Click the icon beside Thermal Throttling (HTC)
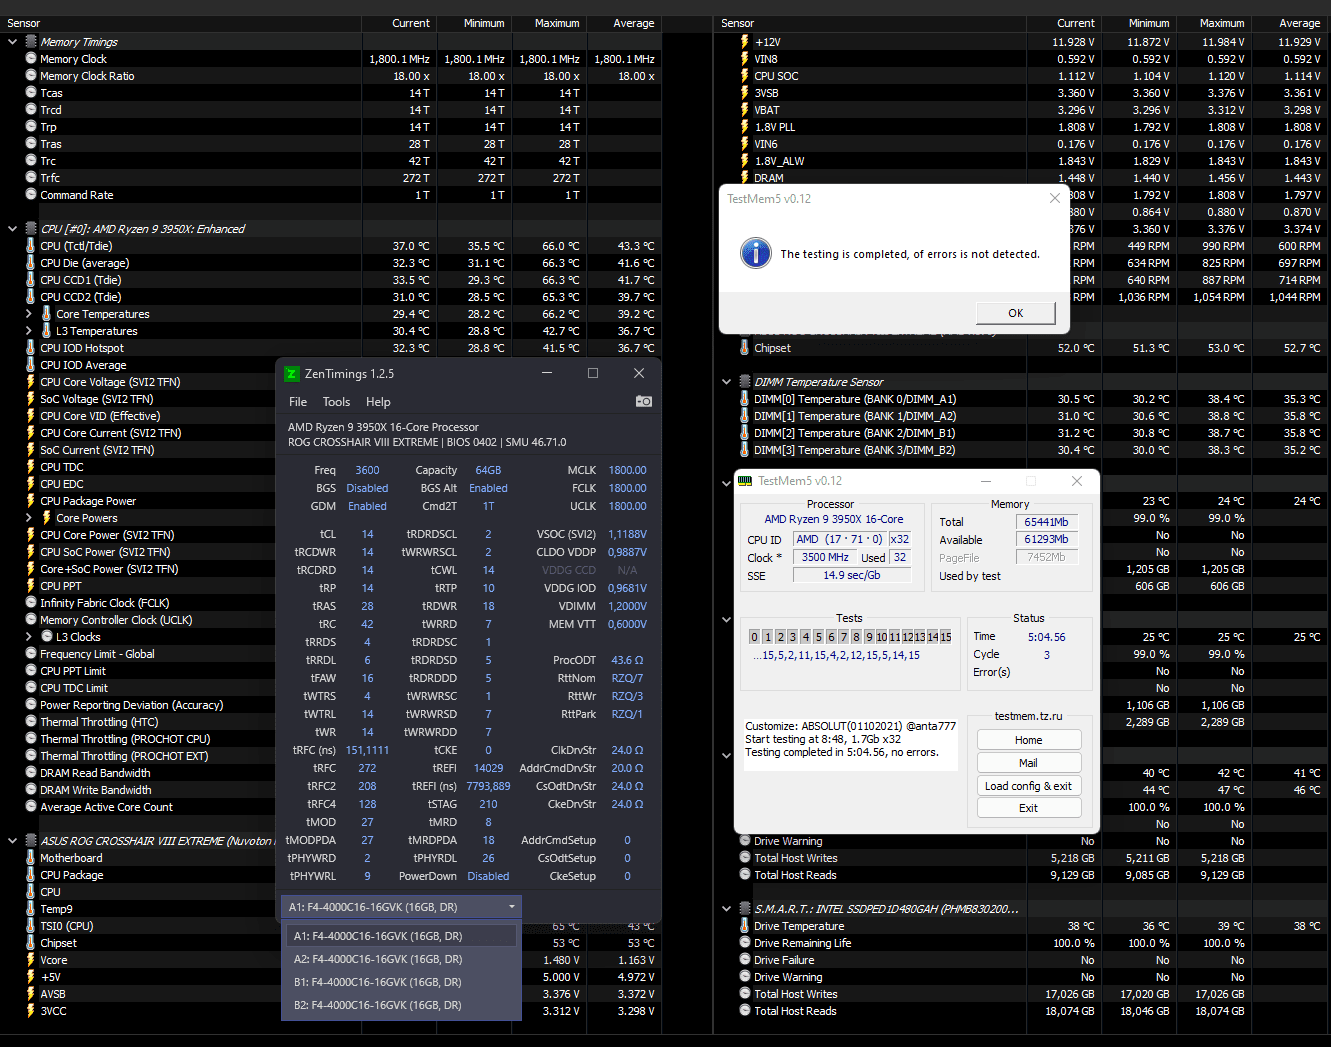Screen dimensions: 1331x1047 click(31, 722)
